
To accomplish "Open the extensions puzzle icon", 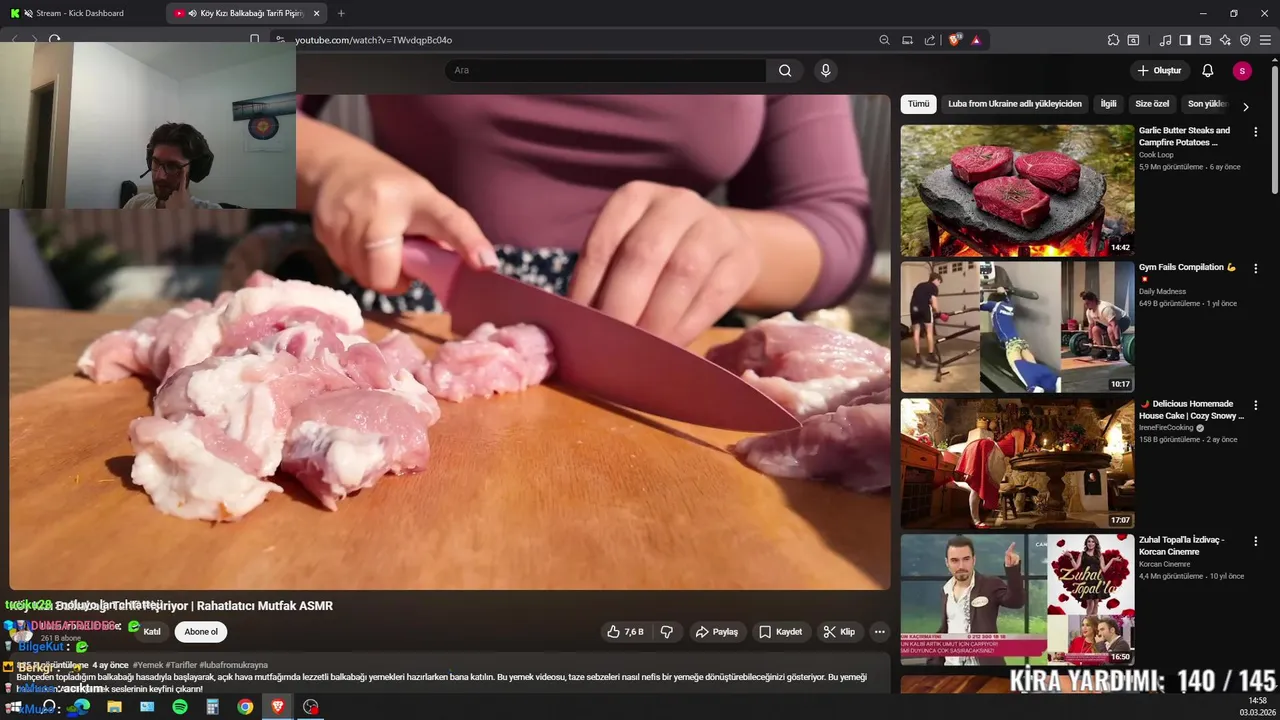I will tap(1113, 40).
